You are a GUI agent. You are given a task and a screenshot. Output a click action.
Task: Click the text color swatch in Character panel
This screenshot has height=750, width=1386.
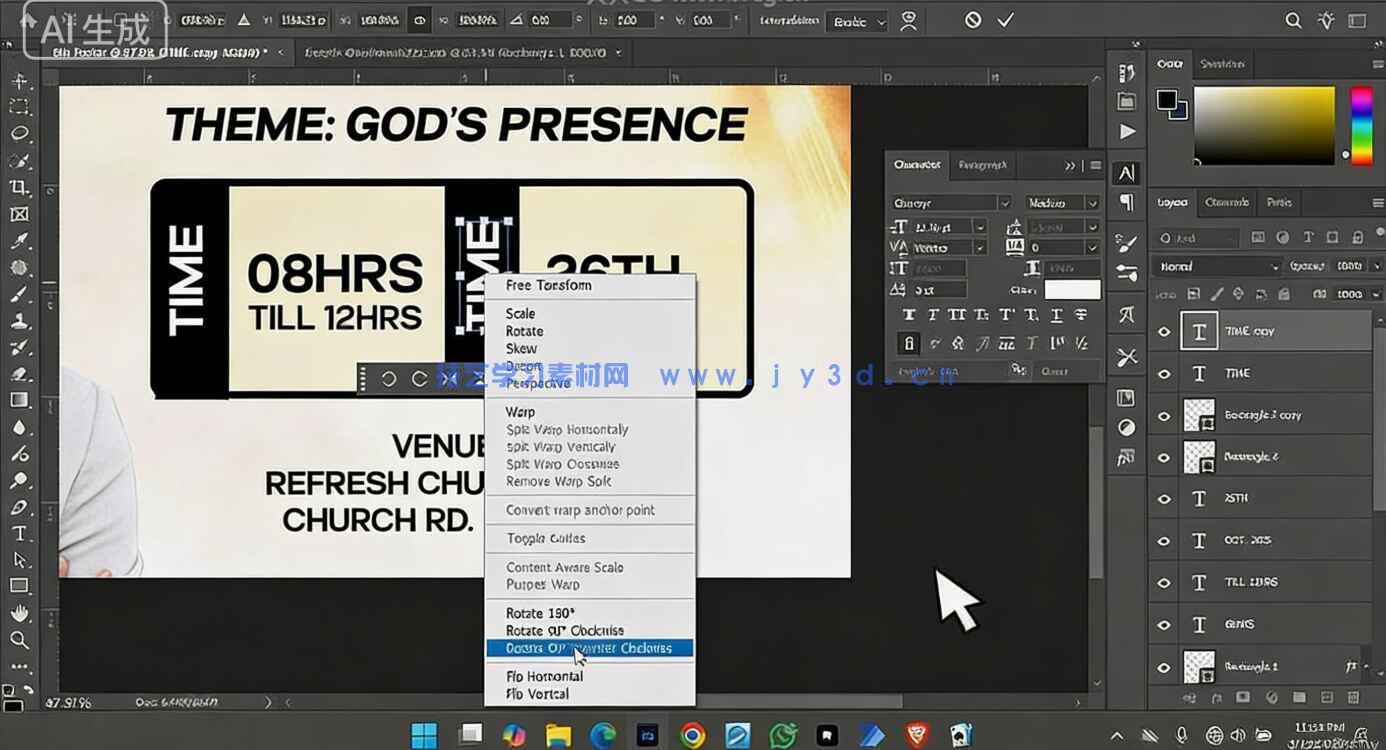click(x=1073, y=290)
